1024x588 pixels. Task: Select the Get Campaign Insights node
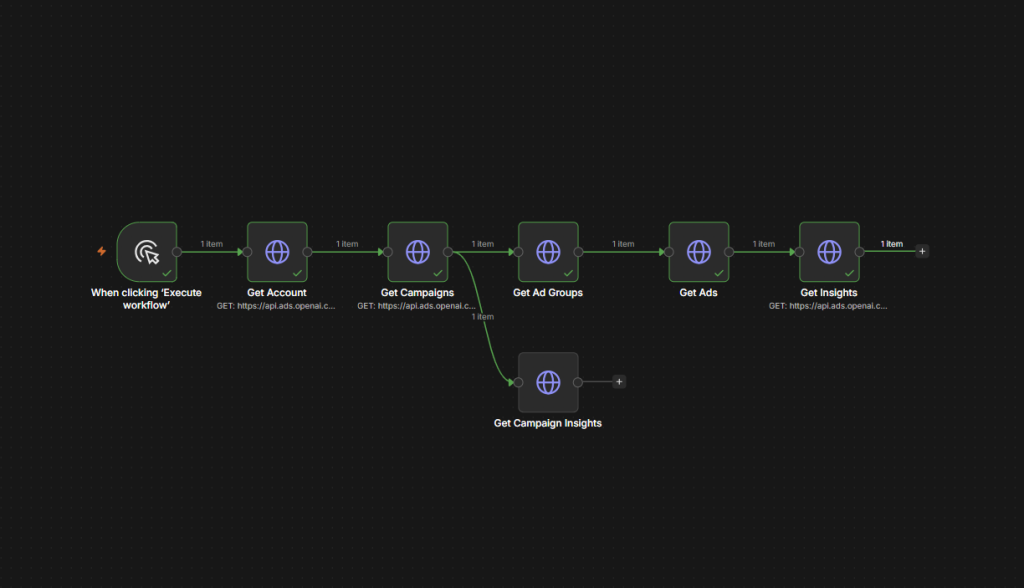[548, 382]
